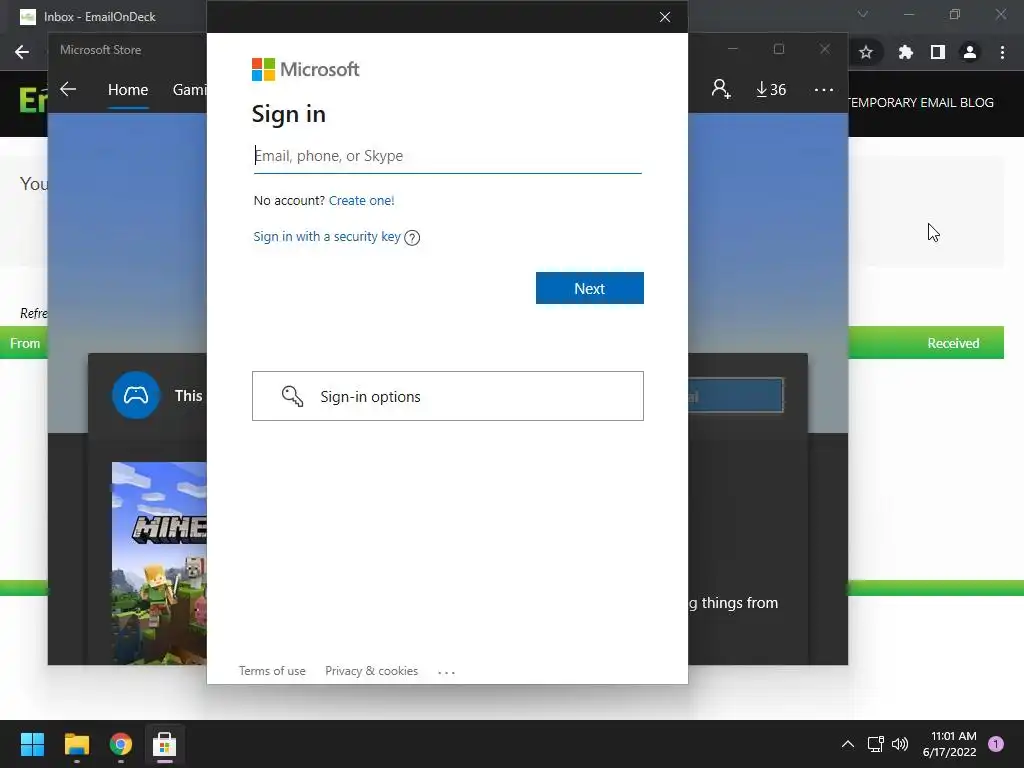This screenshot has height=768, width=1024.
Task: Open Chrome from the taskbar
Action: 121,744
